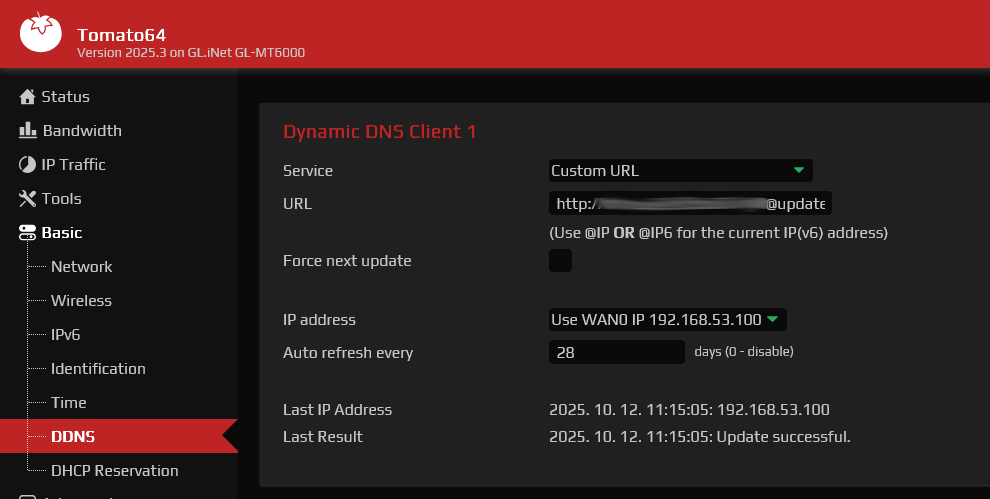
Task: Select IPv6 in the sidebar
Action: point(66,335)
